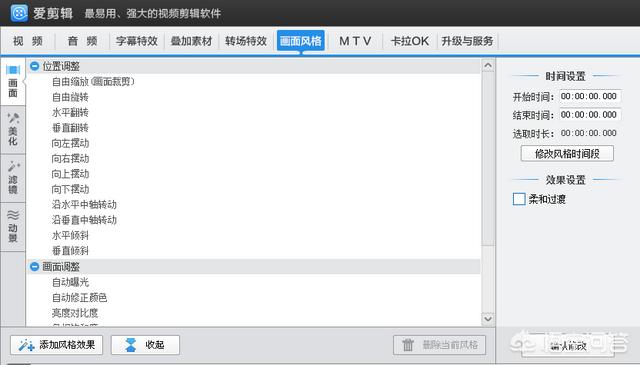Select the 自动曝光 style

click(70, 282)
